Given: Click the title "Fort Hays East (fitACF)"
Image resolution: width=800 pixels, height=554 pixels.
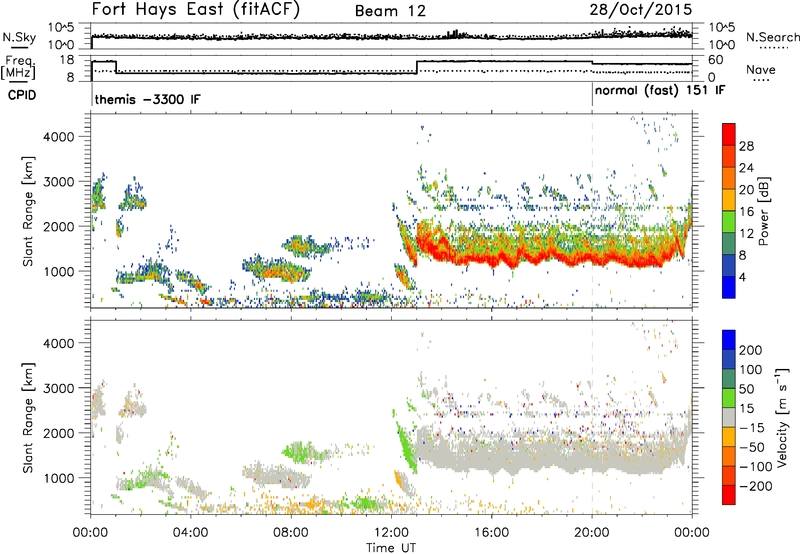Looking at the screenshot, I should tap(196, 9).
